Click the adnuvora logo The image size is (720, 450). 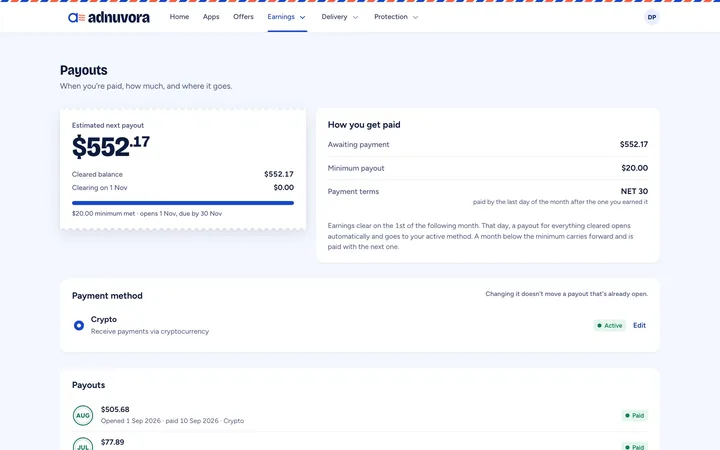[x=109, y=17]
